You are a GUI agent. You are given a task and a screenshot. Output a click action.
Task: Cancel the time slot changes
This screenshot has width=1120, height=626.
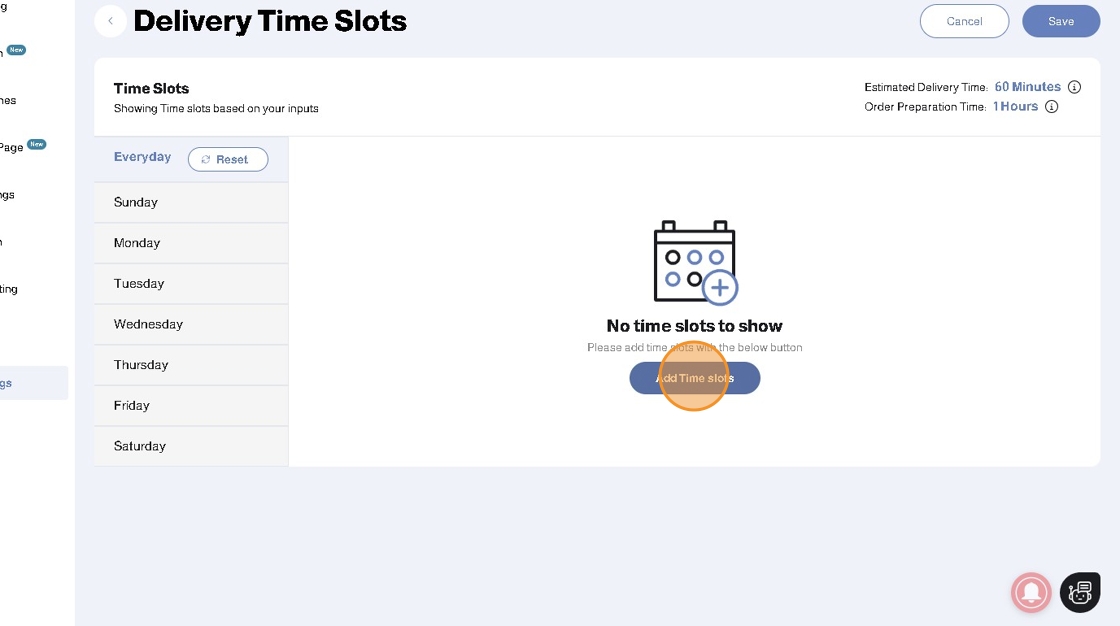coord(964,21)
